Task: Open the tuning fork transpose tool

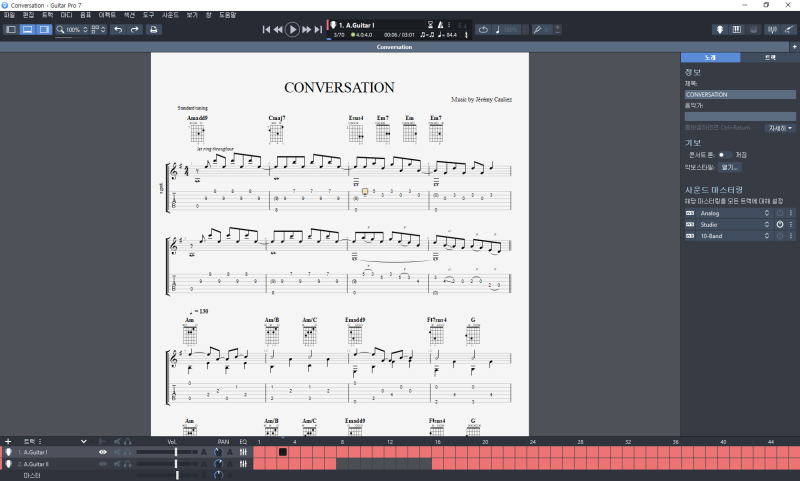Action: [537, 30]
